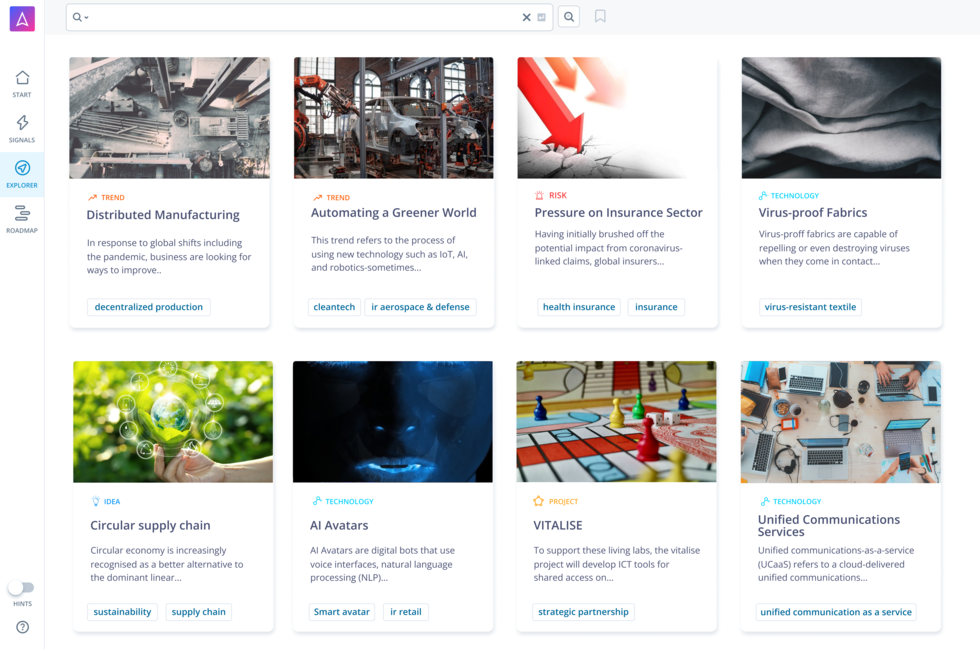The height and width of the screenshot is (651, 980).
Task: Select the supply chain tag
Action: tap(199, 612)
